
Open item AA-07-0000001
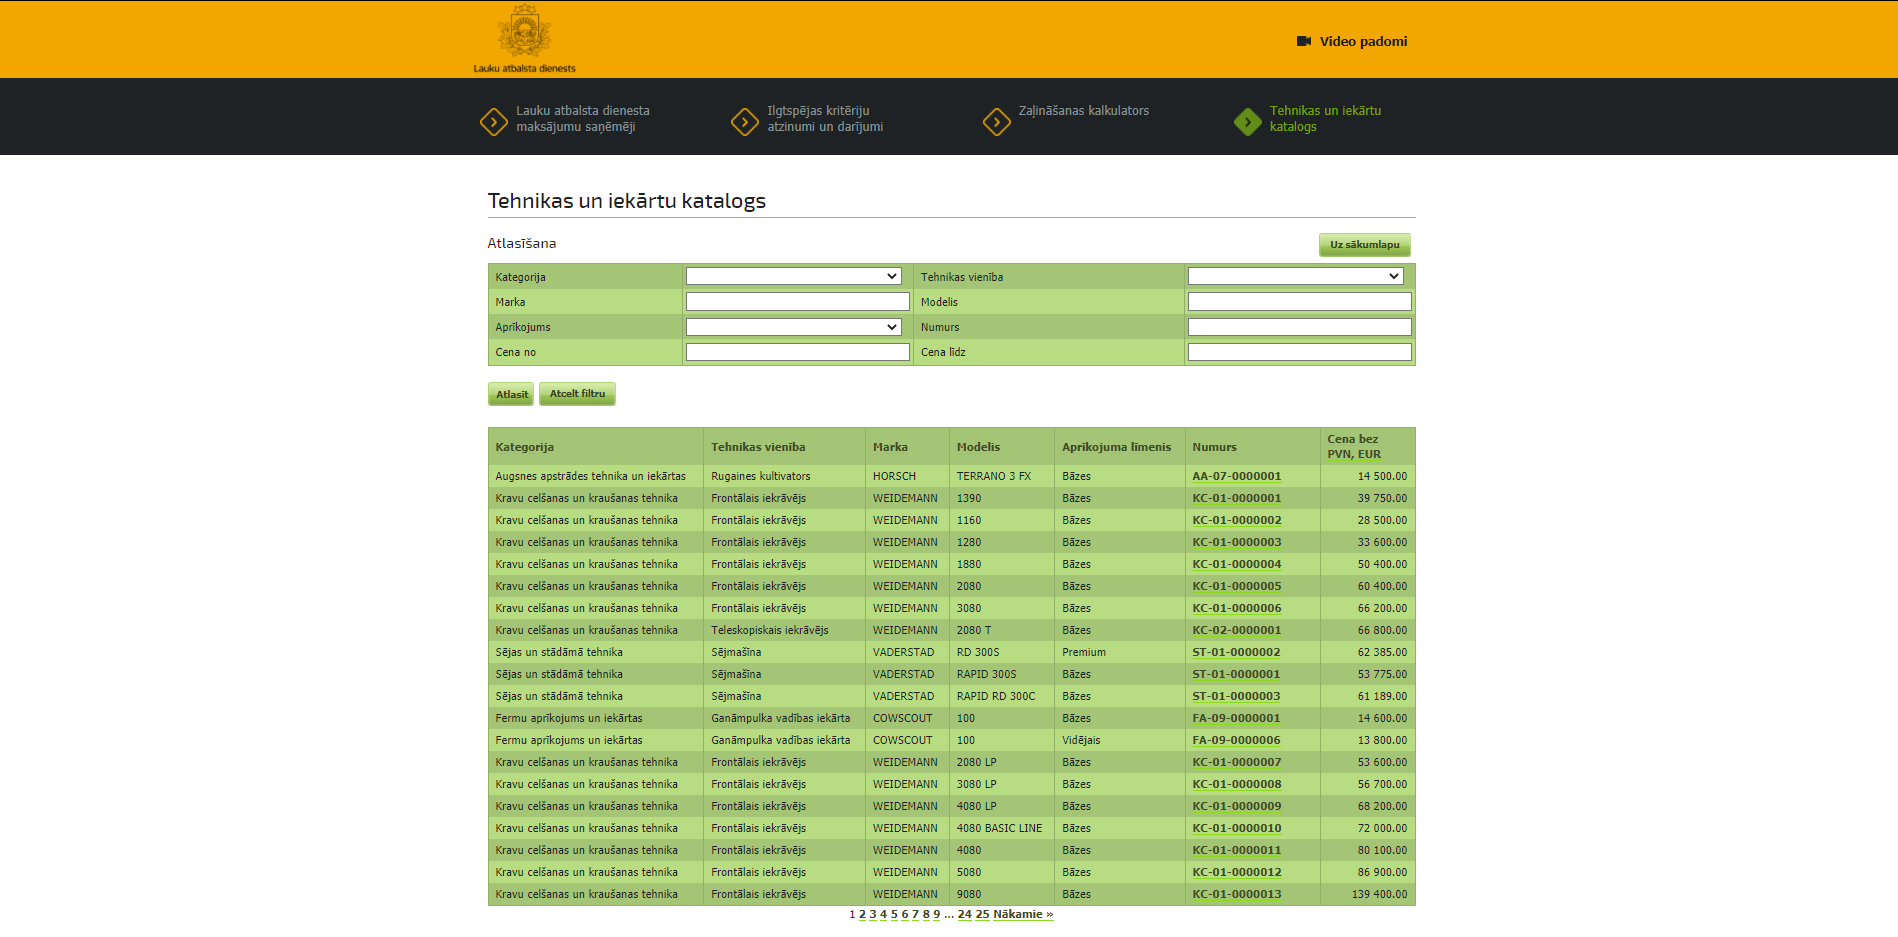[x=1236, y=476]
